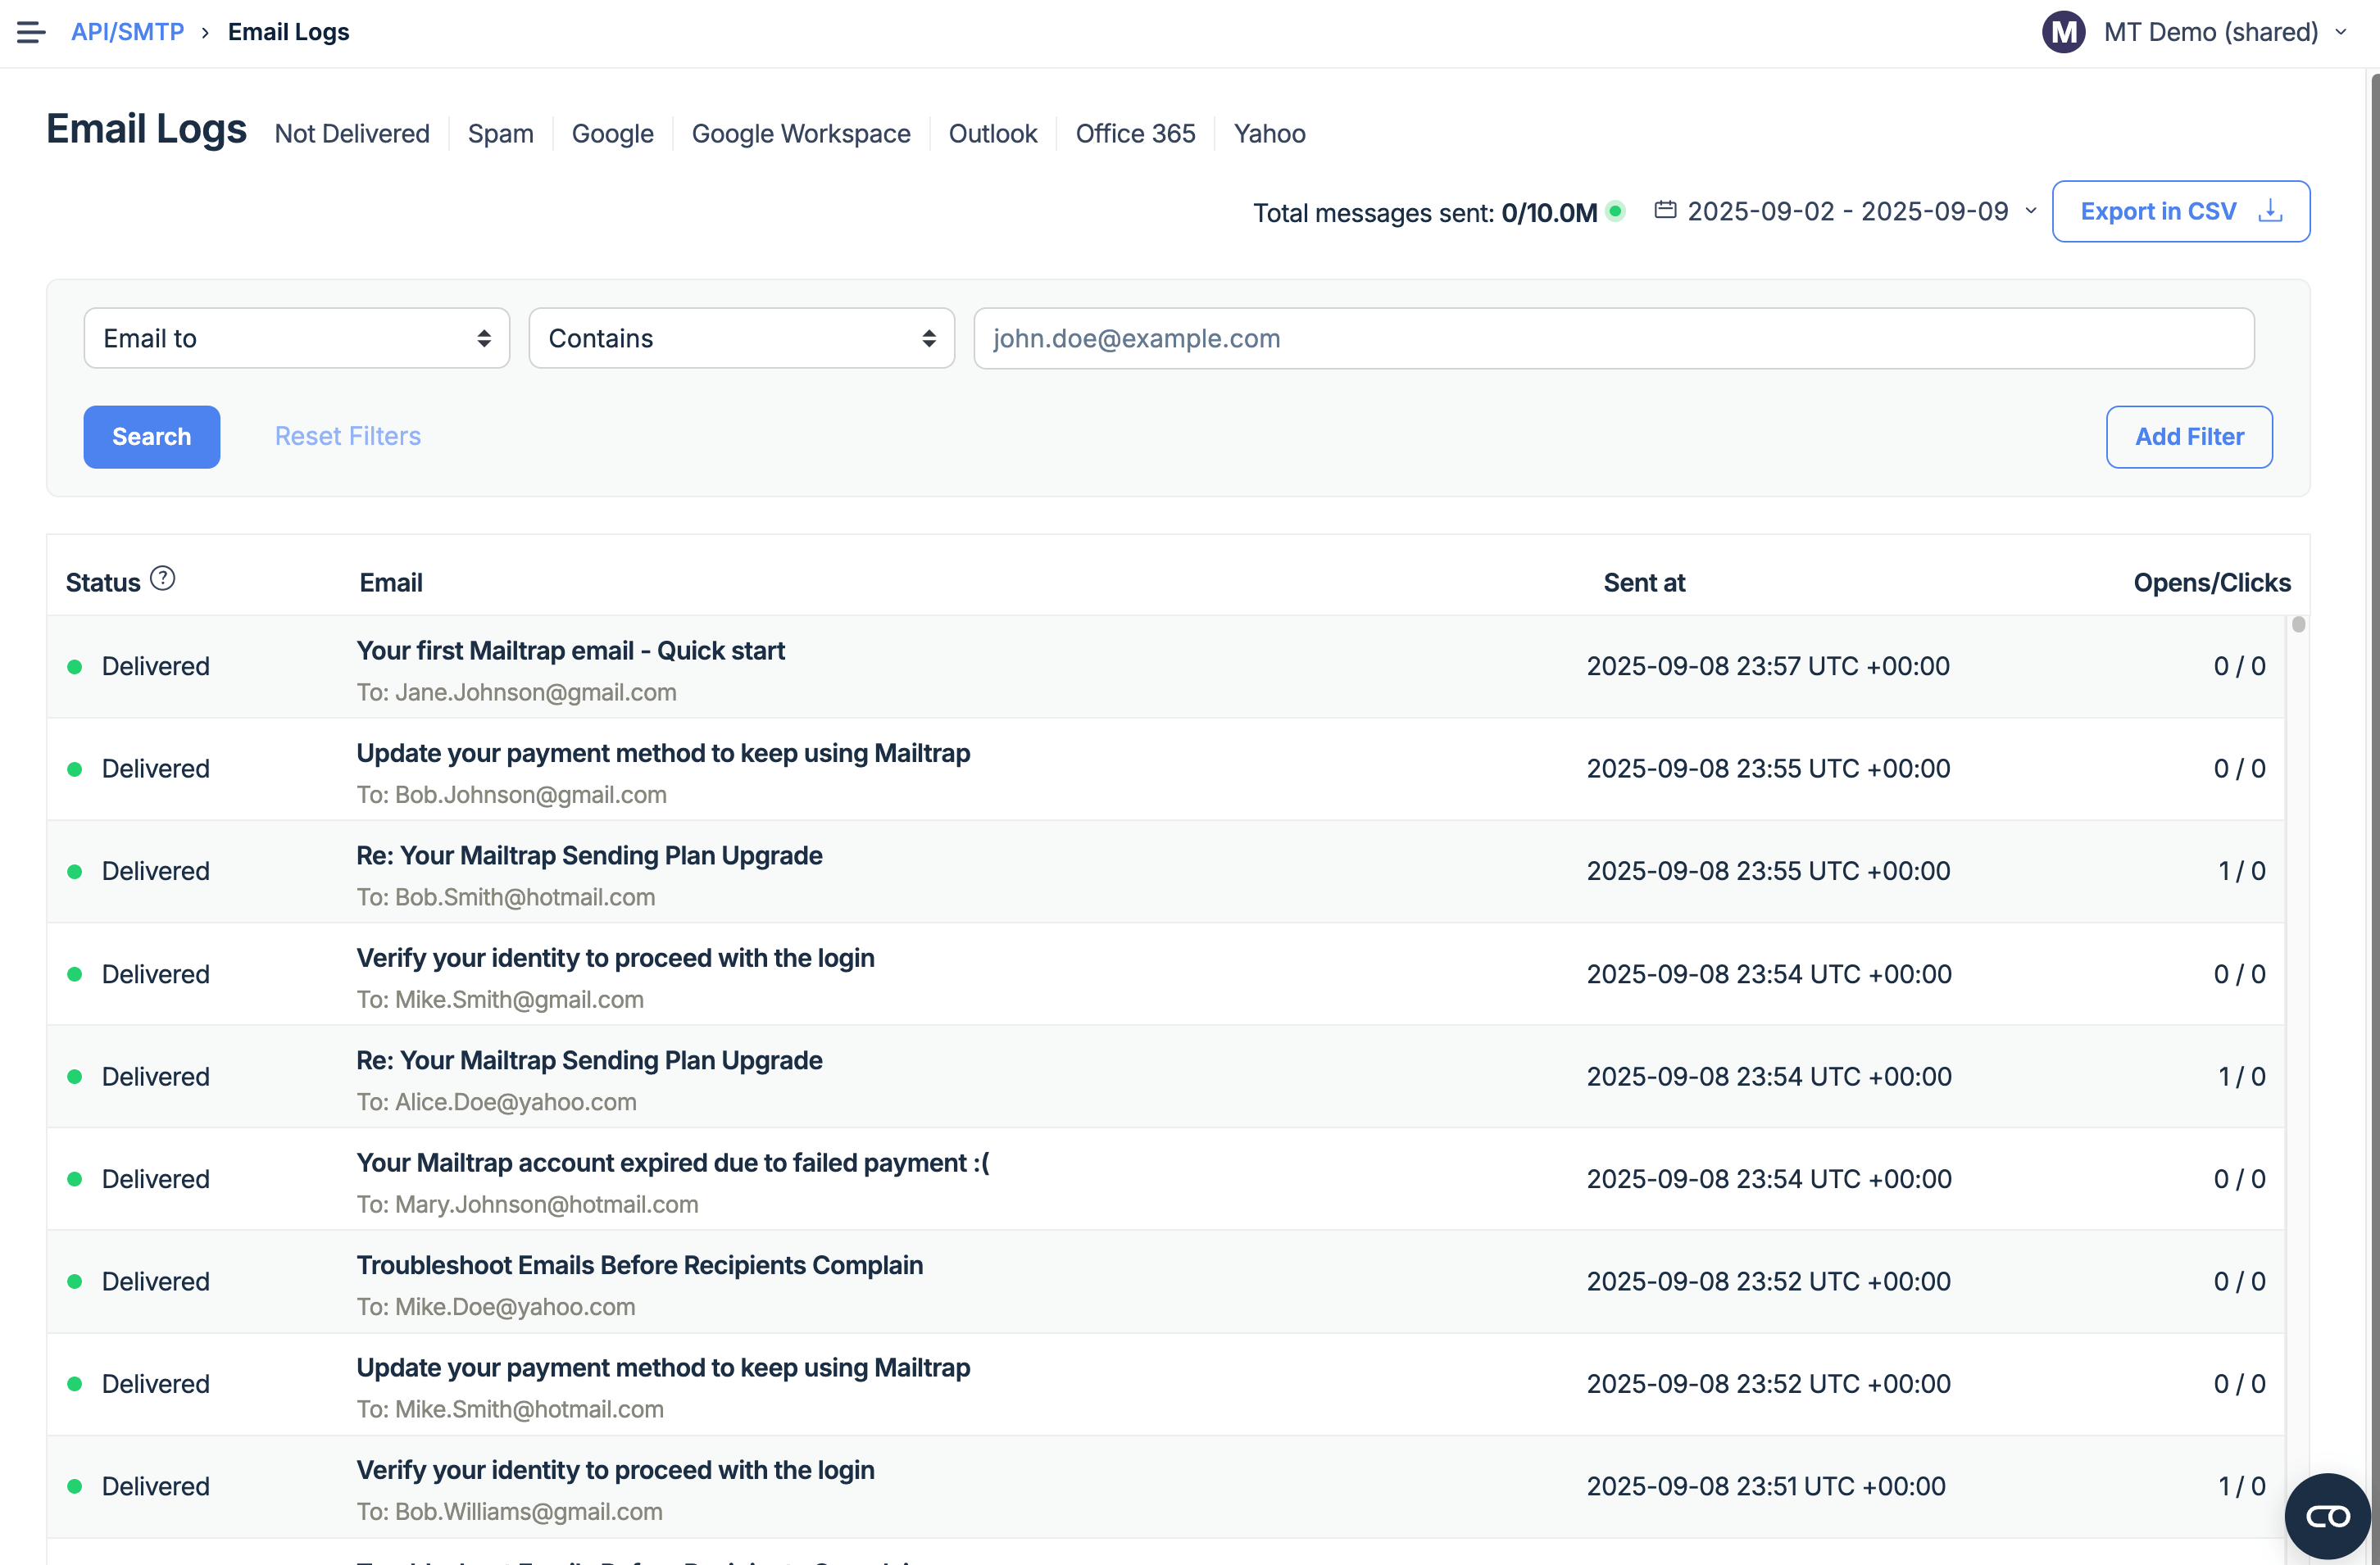The image size is (2380, 1565).
Task: Open the Contains condition dropdown
Action: point(742,338)
